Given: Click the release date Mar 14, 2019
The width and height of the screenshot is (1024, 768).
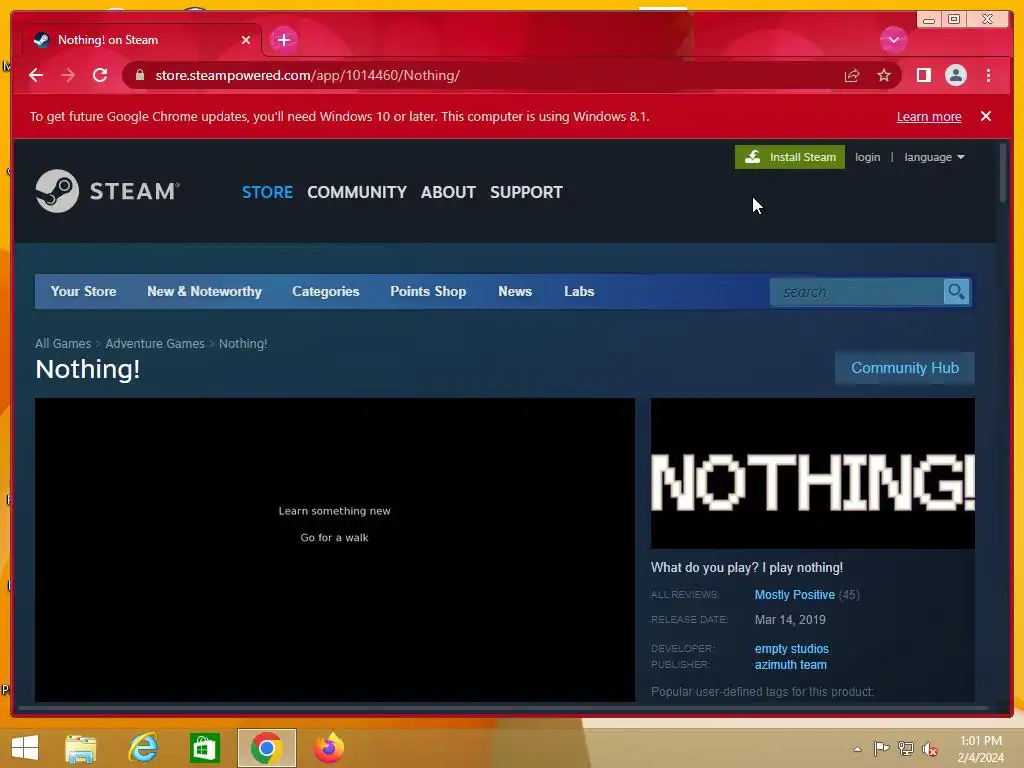Looking at the screenshot, I should 790,620.
